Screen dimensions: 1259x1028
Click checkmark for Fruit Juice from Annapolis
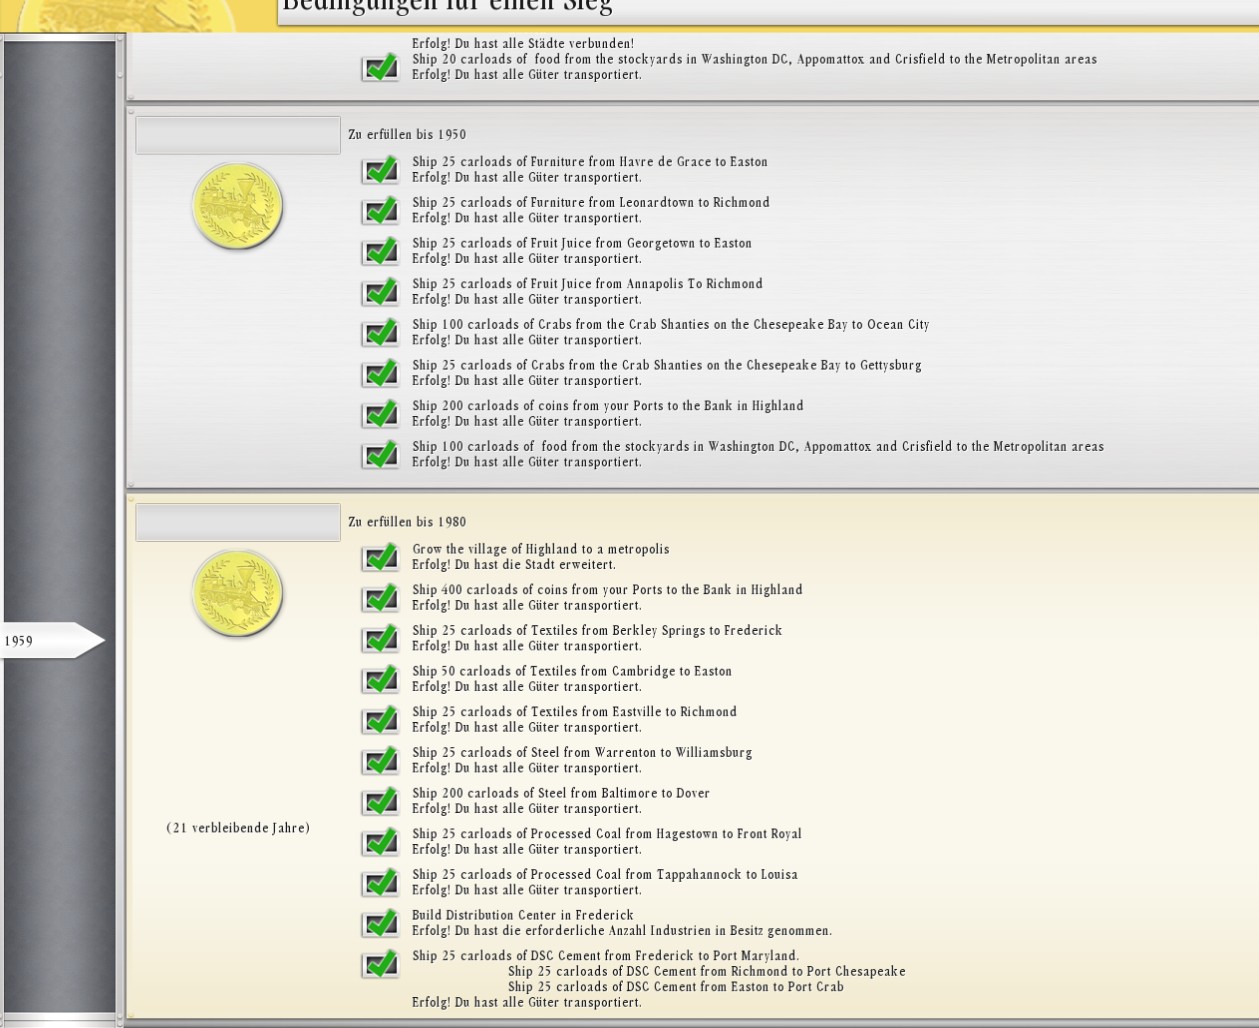380,292
